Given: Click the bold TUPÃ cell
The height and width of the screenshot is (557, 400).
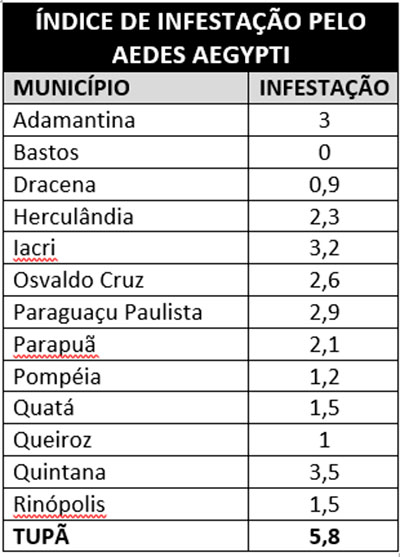Looking at the screenshot, I should [x=126, y=536].
